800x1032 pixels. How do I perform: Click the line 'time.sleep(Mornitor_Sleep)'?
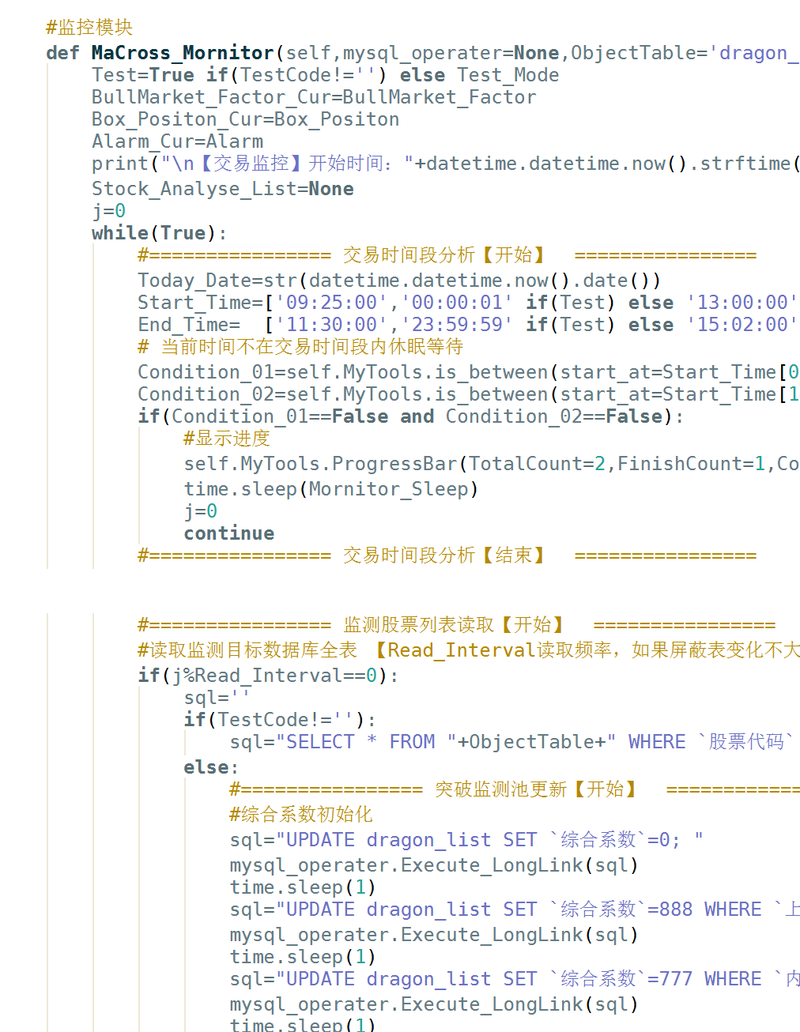(x=331, y=489)
